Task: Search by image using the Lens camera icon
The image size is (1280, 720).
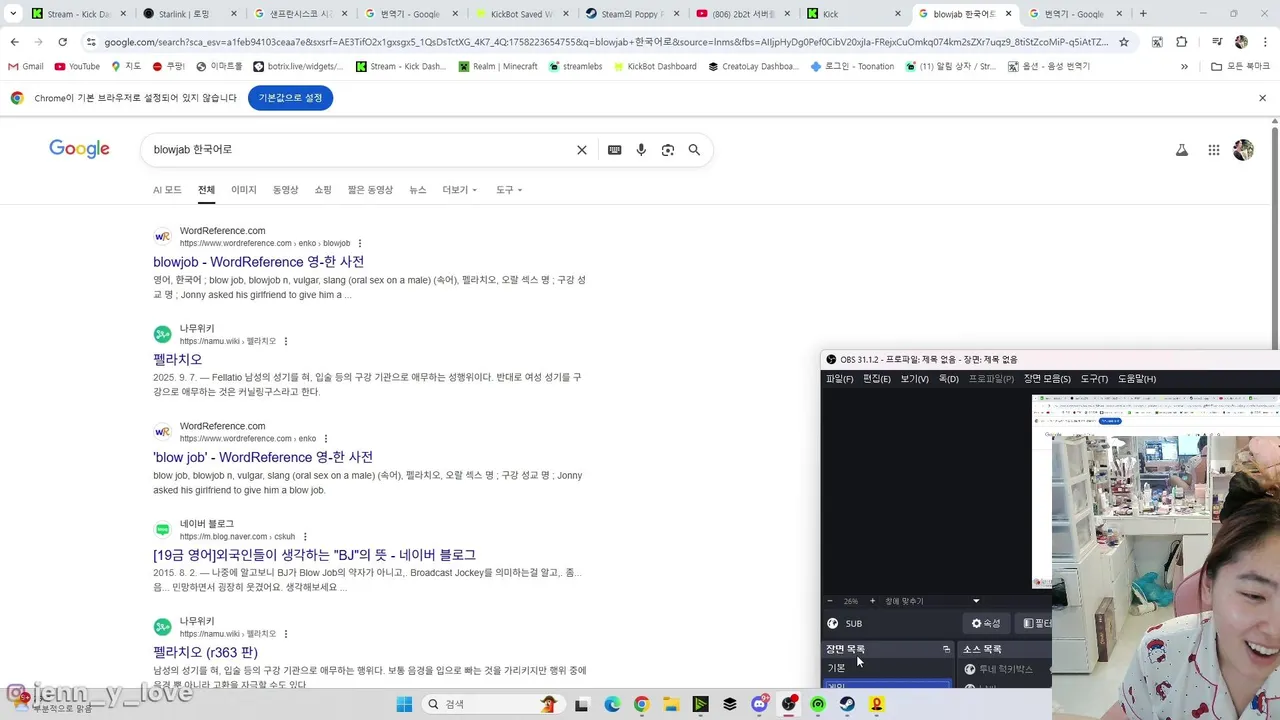Action: (668, 150)
